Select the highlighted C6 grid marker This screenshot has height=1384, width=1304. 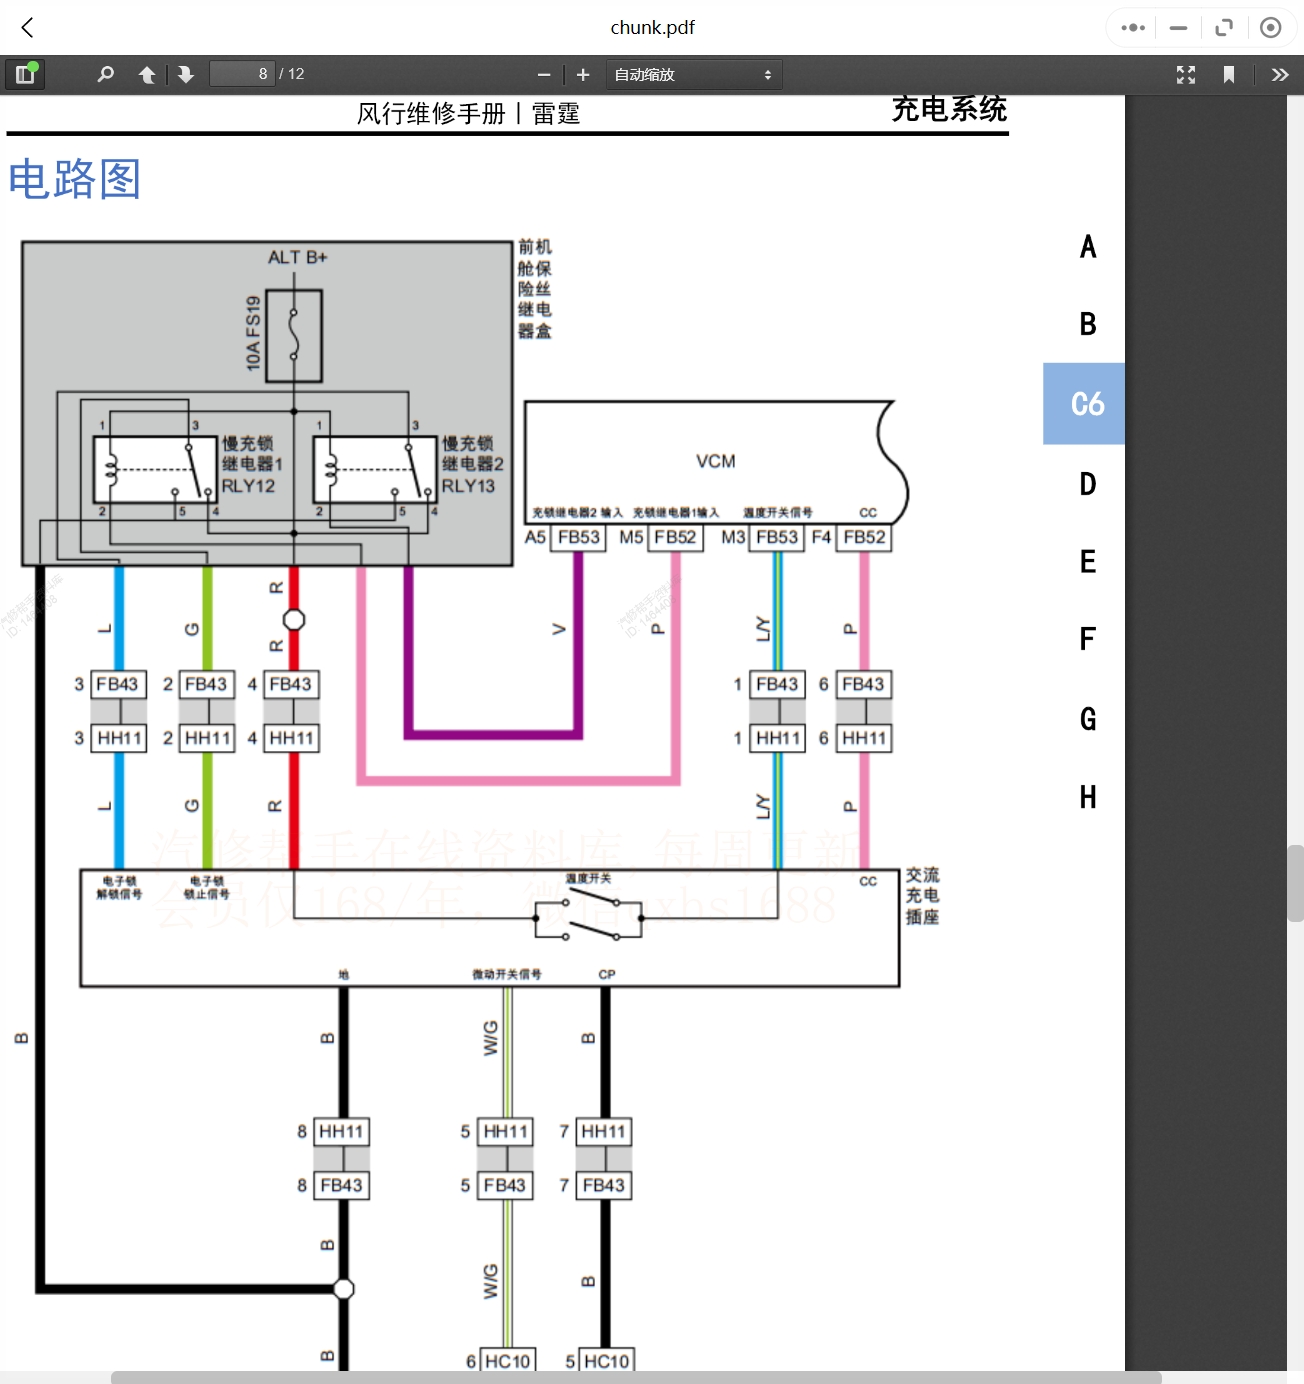click(x=1085, y=403)
